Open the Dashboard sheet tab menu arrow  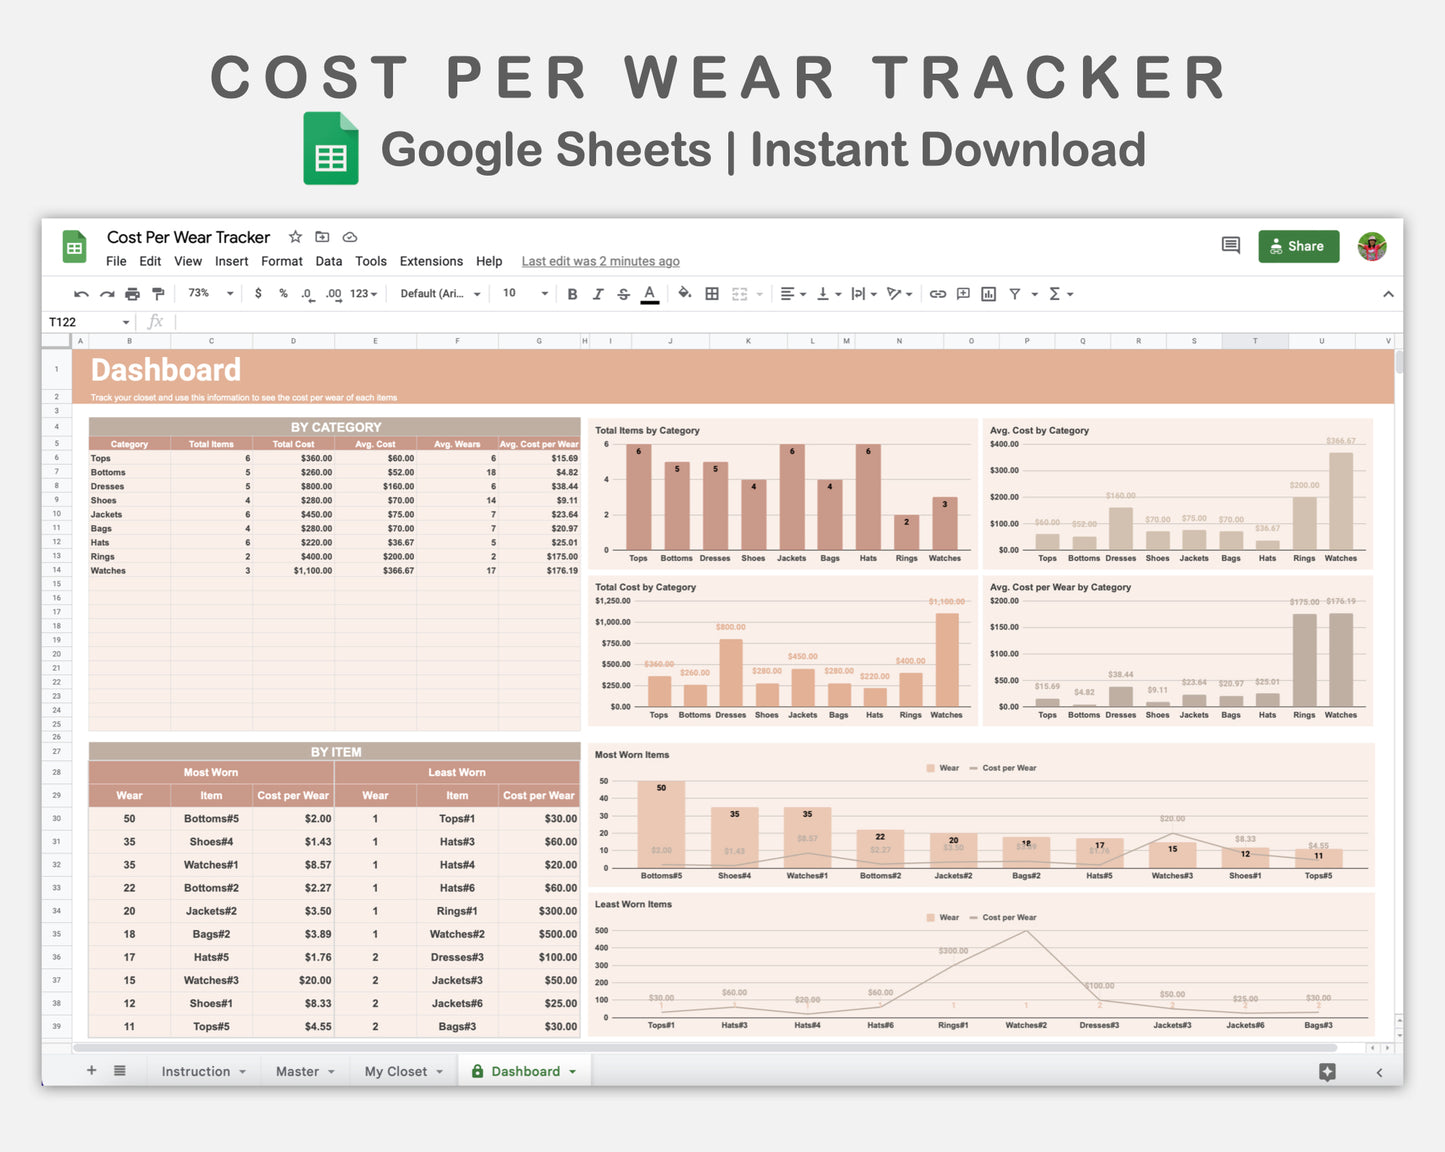pos(571,1070)
